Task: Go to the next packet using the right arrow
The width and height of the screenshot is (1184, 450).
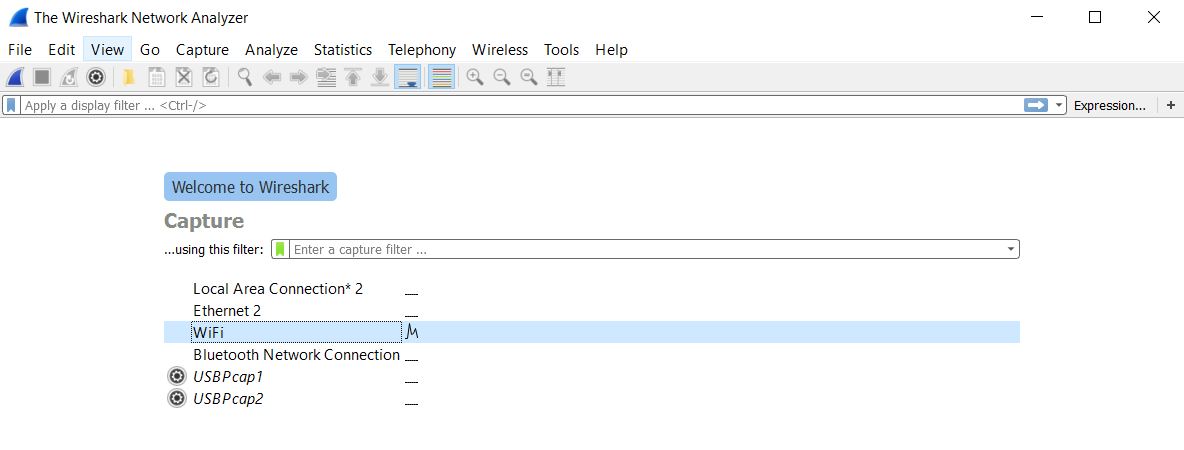Action: [299, 77]
